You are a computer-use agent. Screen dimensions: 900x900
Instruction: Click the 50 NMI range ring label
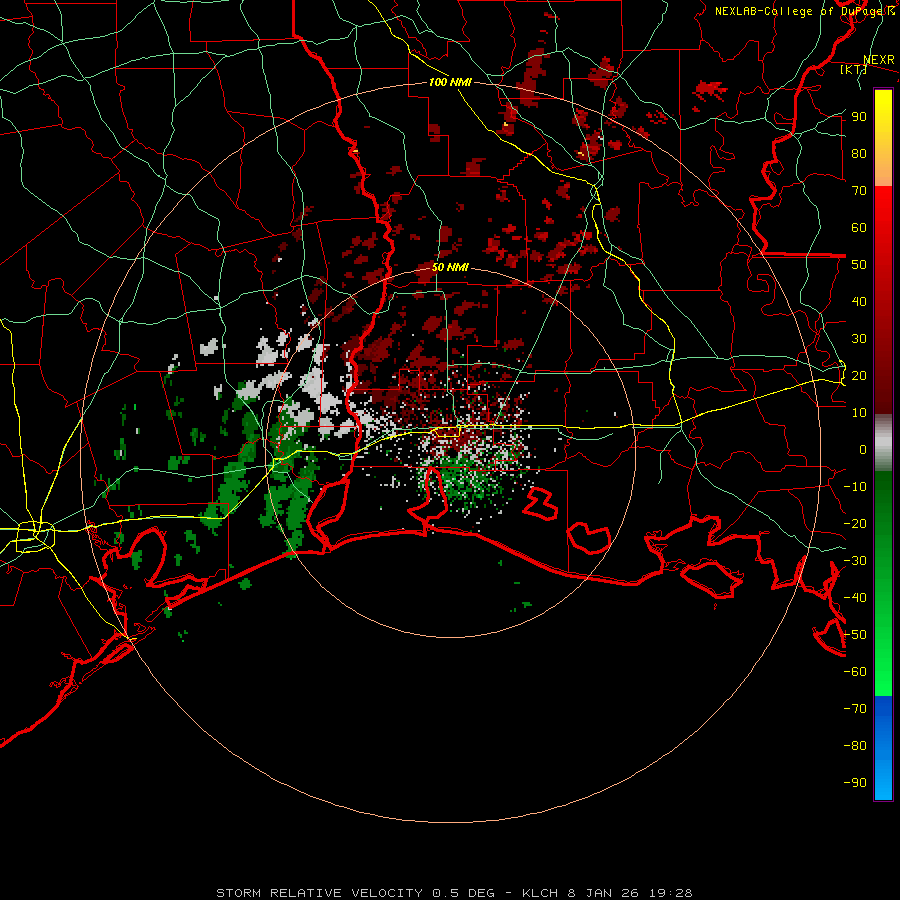coord(450,267)
